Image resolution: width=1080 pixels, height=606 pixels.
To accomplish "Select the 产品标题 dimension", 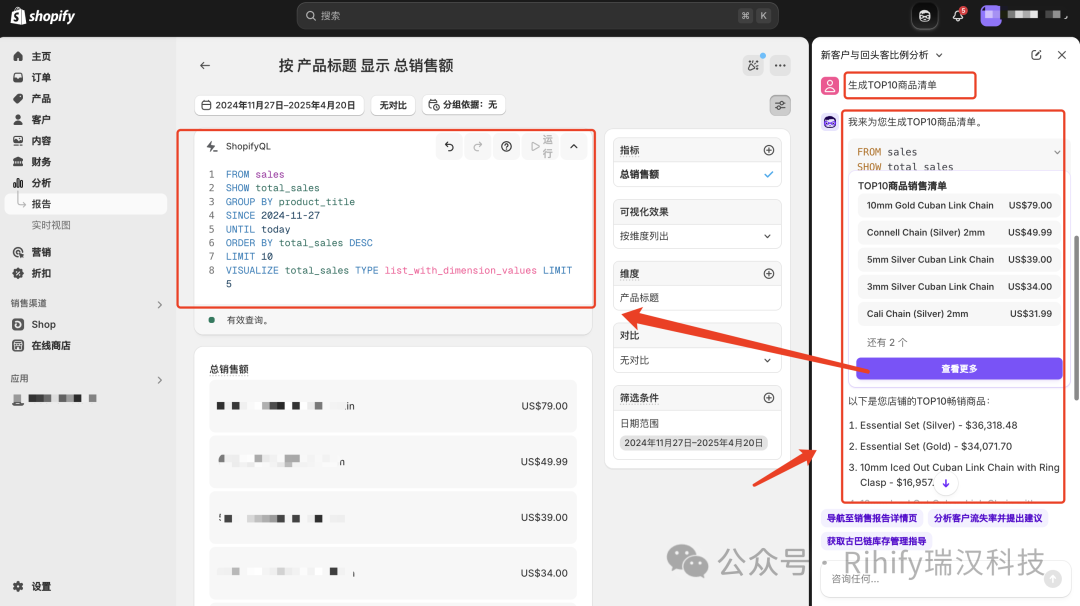I will coord(696,297).
